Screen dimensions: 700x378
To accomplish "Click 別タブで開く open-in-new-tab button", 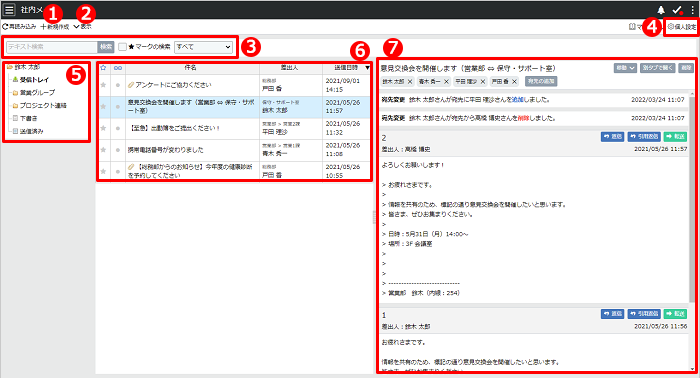I will 658,68.
